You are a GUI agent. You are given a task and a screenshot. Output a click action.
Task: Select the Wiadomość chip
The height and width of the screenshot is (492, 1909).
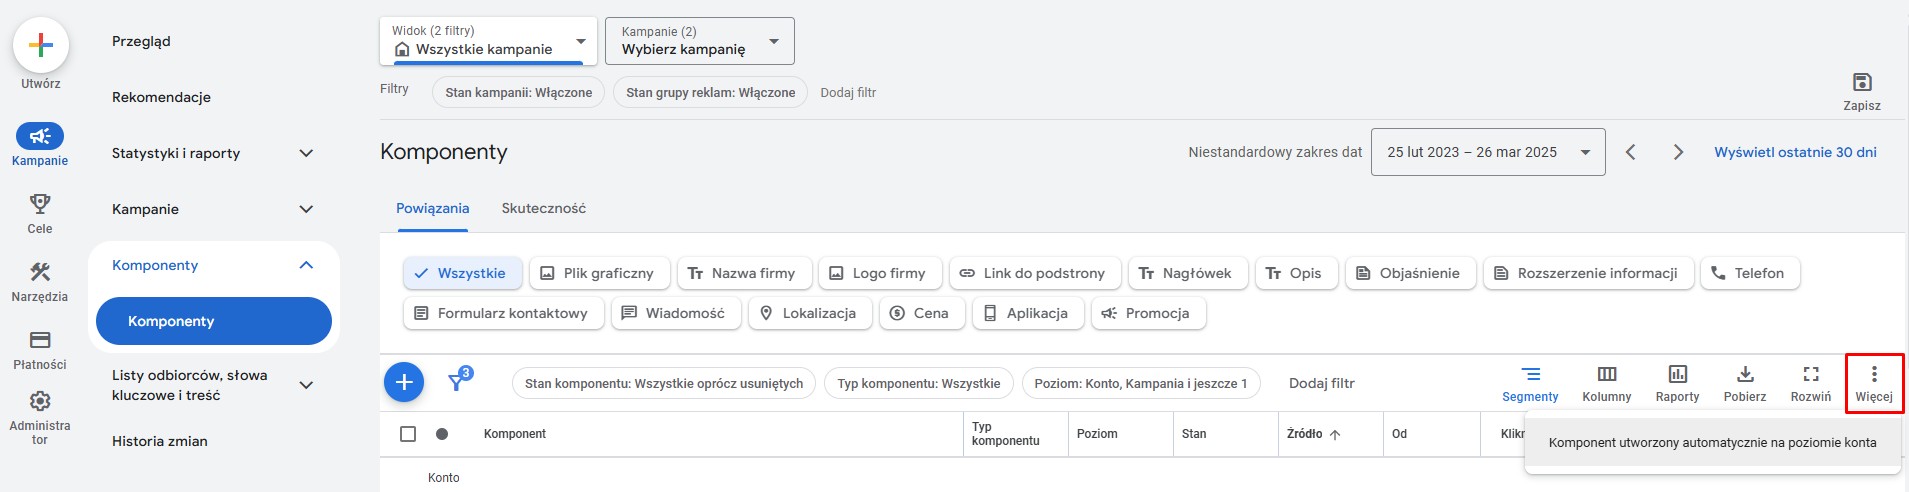pyautogui.click(x=676, y=313)
